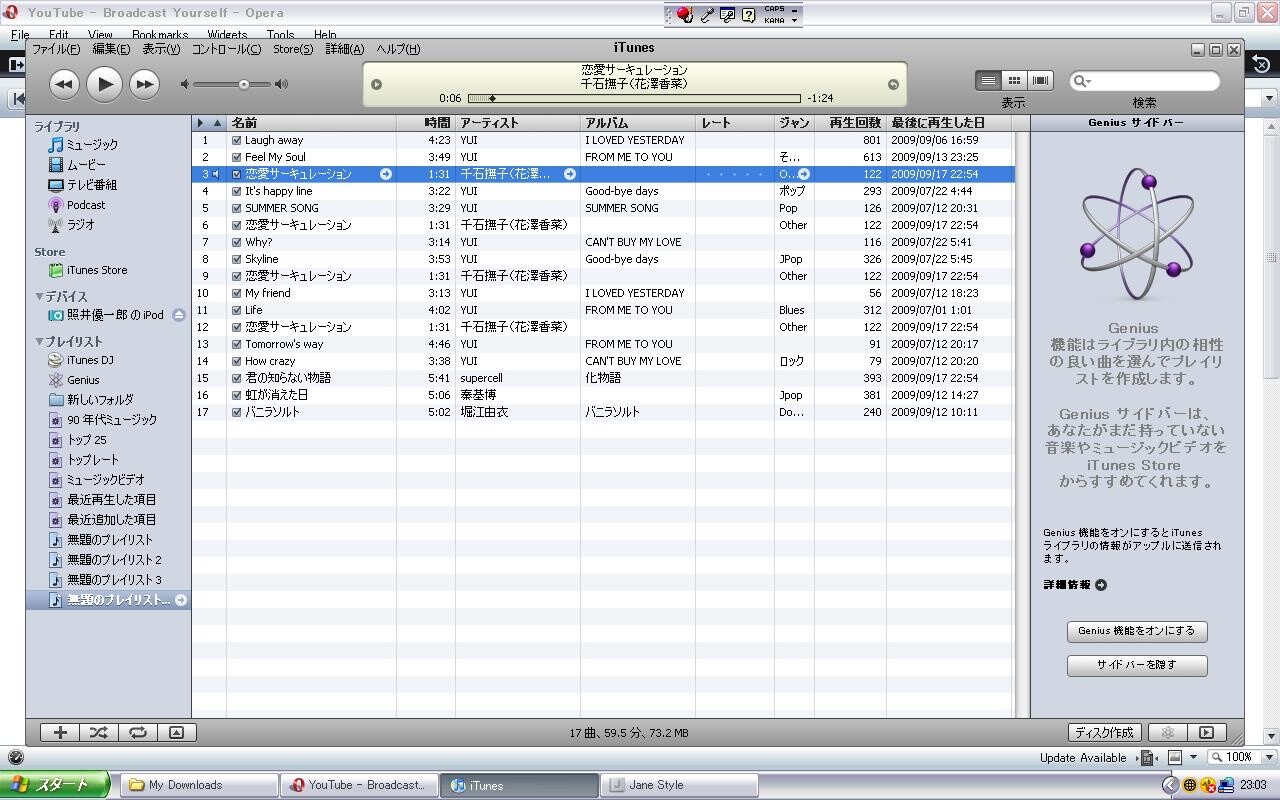Toggle shuffle icon at bottom left

pyautogui.click(x=98, y=732)
